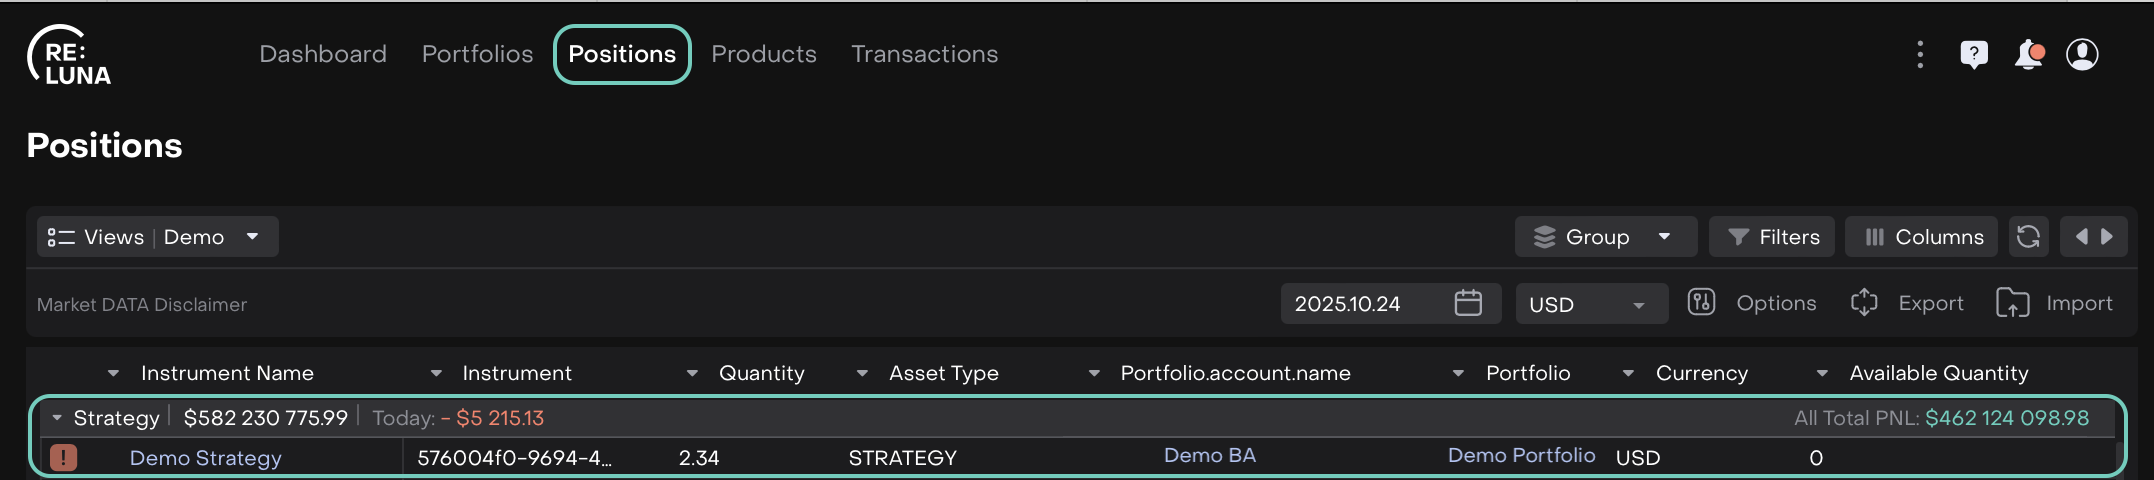
Task: Open the help question mark icon
Action: click(1973, 54)
